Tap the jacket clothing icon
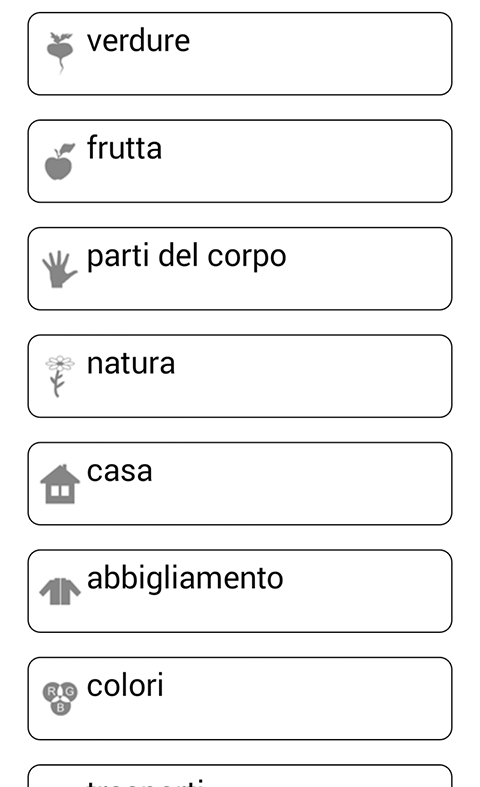The image size is (480, 787). 60,591
